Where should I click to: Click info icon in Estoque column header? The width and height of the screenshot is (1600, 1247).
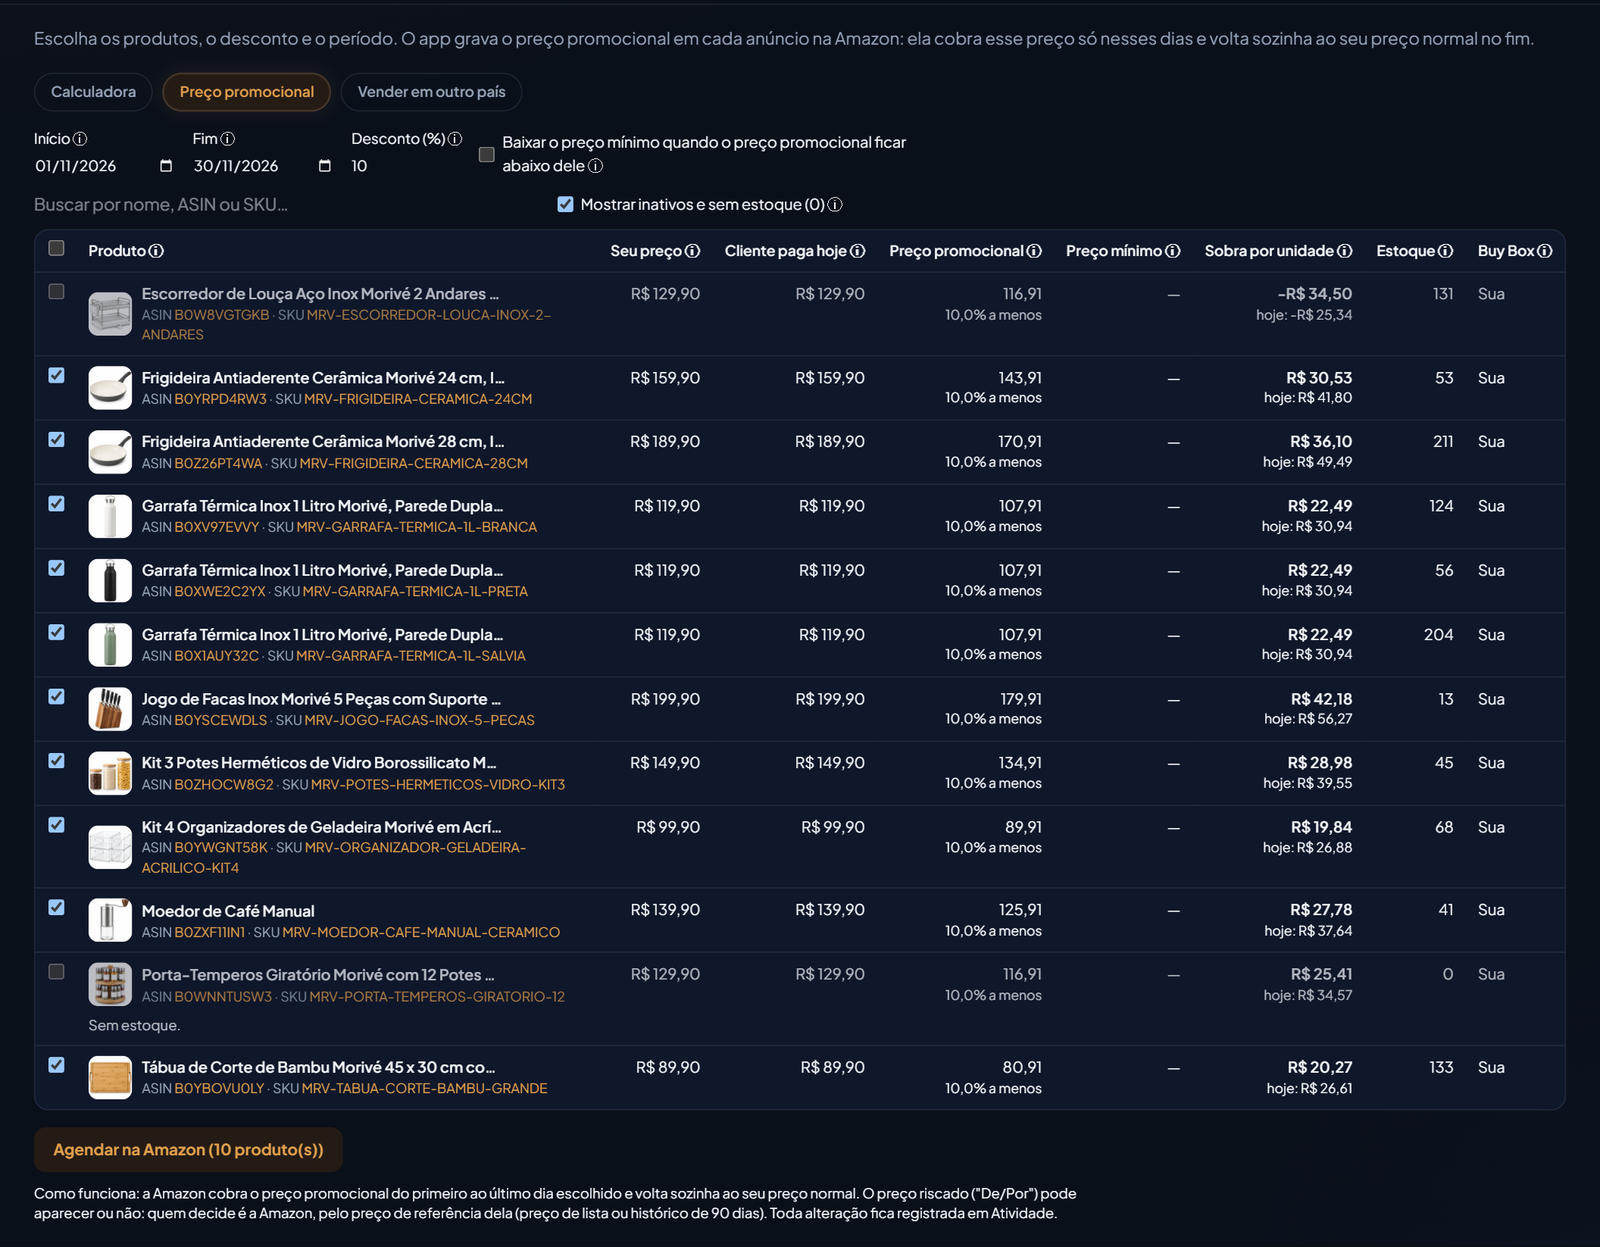[1446, 251]
